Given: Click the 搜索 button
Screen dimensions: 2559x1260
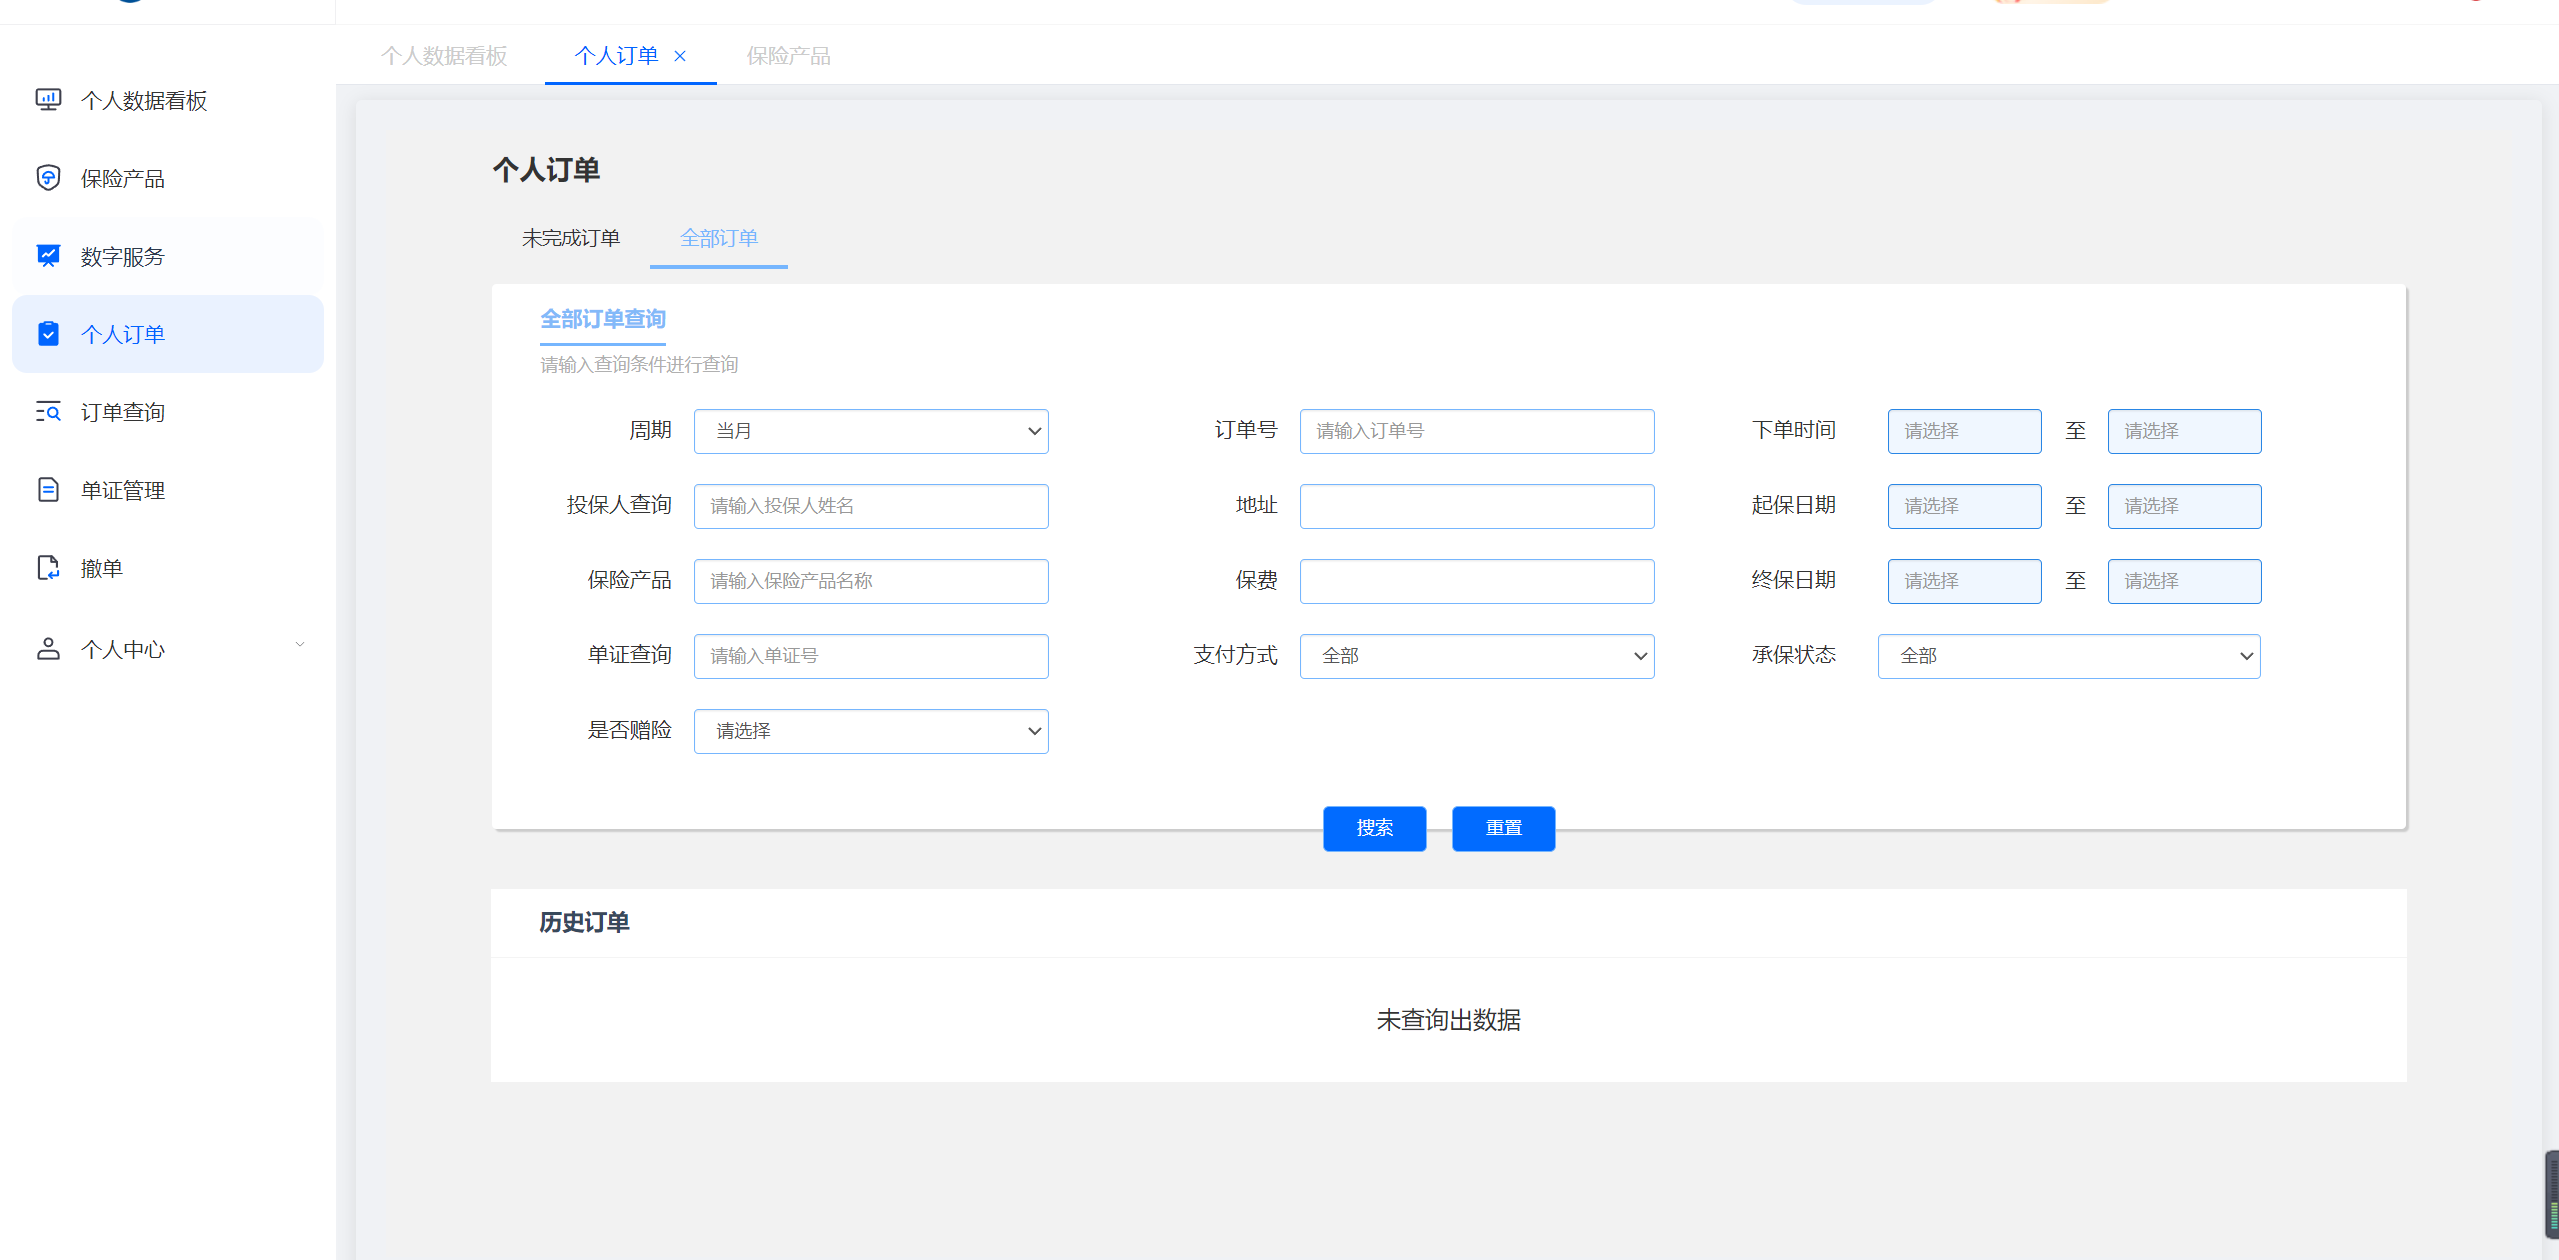Looking at the screenshot, I should coord(1375,828).
